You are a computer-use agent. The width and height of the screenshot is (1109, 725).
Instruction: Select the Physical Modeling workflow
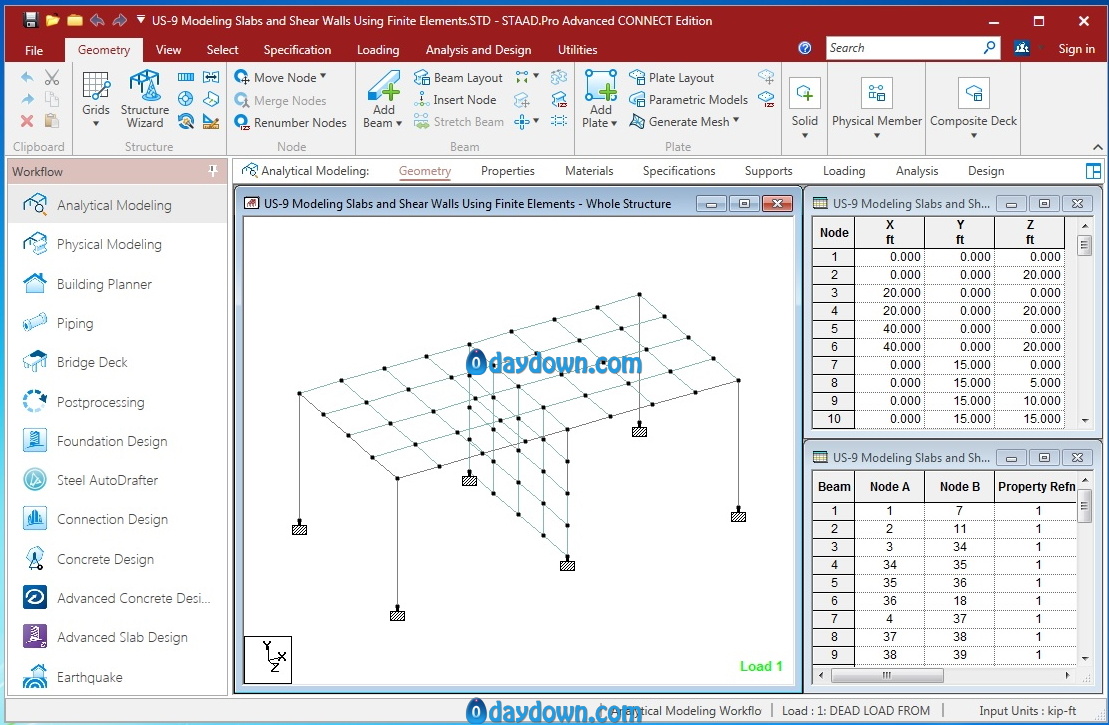pyautogui.click(x=117, y=244)
